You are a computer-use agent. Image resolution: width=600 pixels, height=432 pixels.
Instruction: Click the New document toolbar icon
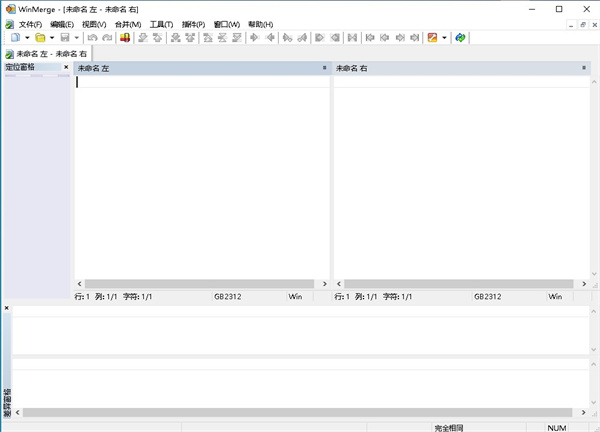[x=14, y=38]
